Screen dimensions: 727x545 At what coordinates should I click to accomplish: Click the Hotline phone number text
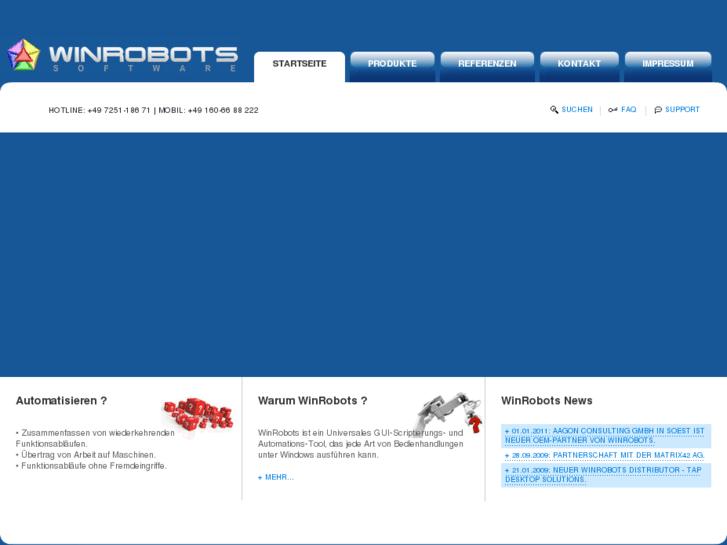(153, 110)
